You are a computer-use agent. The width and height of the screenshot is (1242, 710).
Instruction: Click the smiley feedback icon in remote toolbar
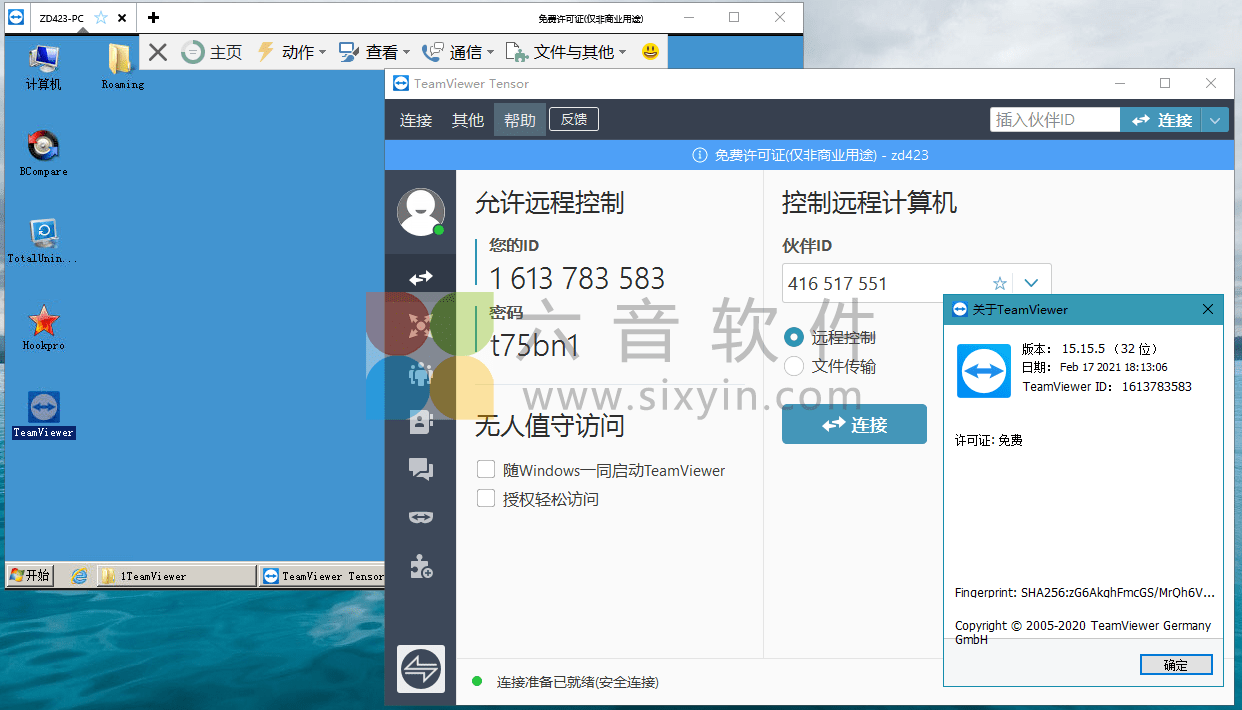[x=650, y=51]
